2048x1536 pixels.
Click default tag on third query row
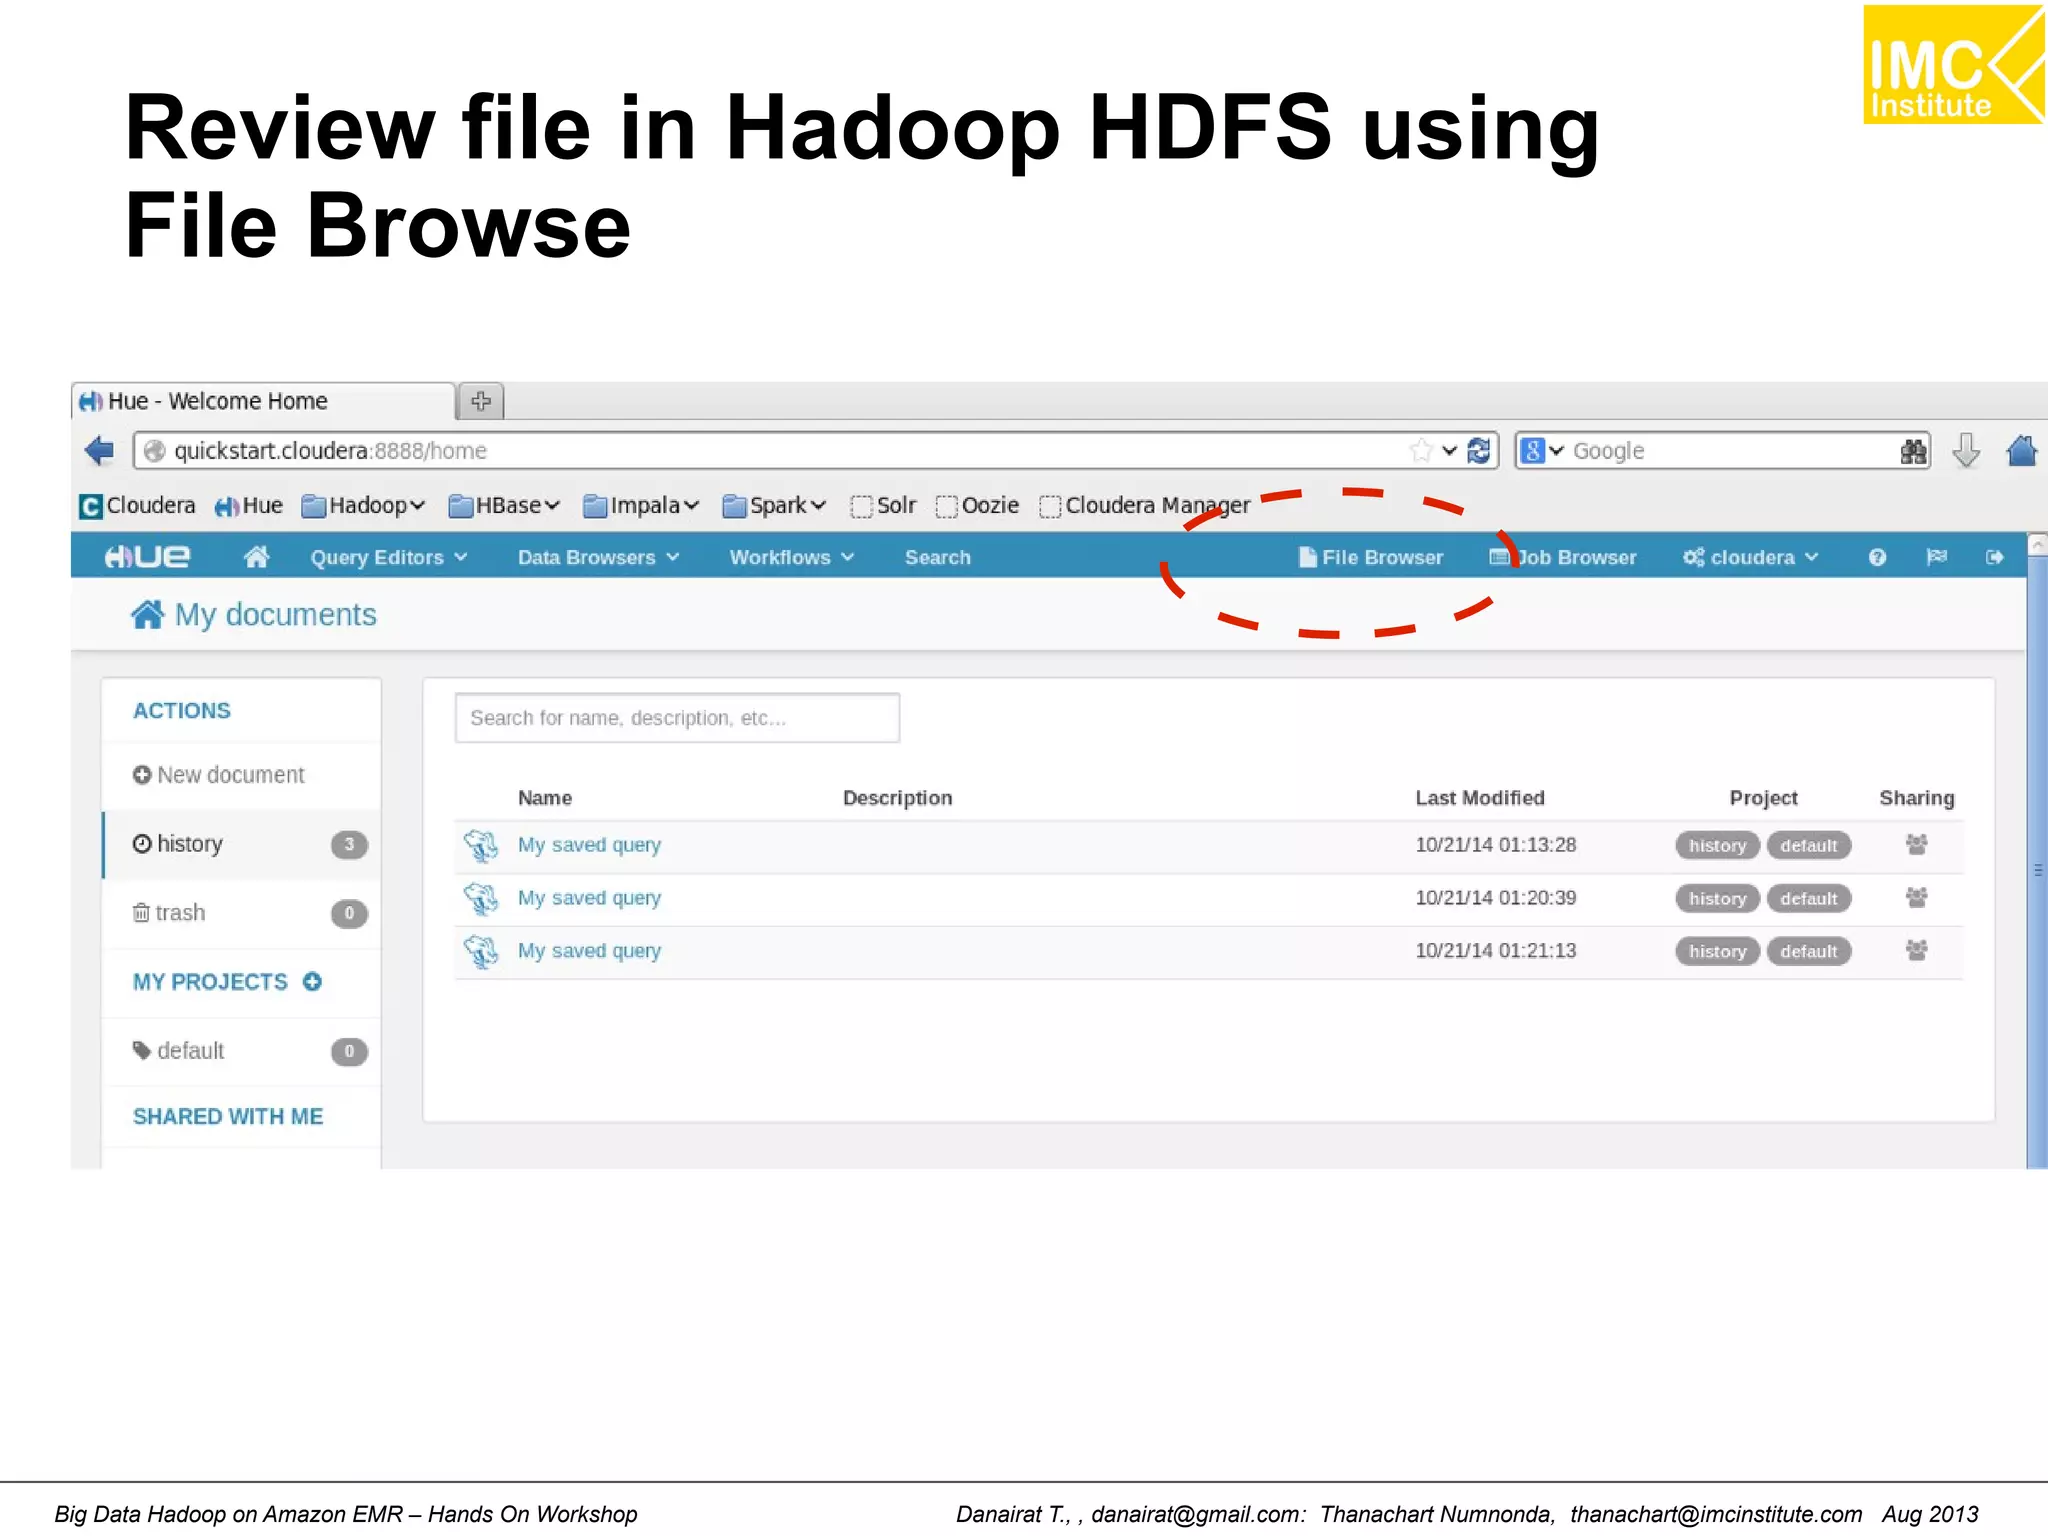click(1808, 951)
